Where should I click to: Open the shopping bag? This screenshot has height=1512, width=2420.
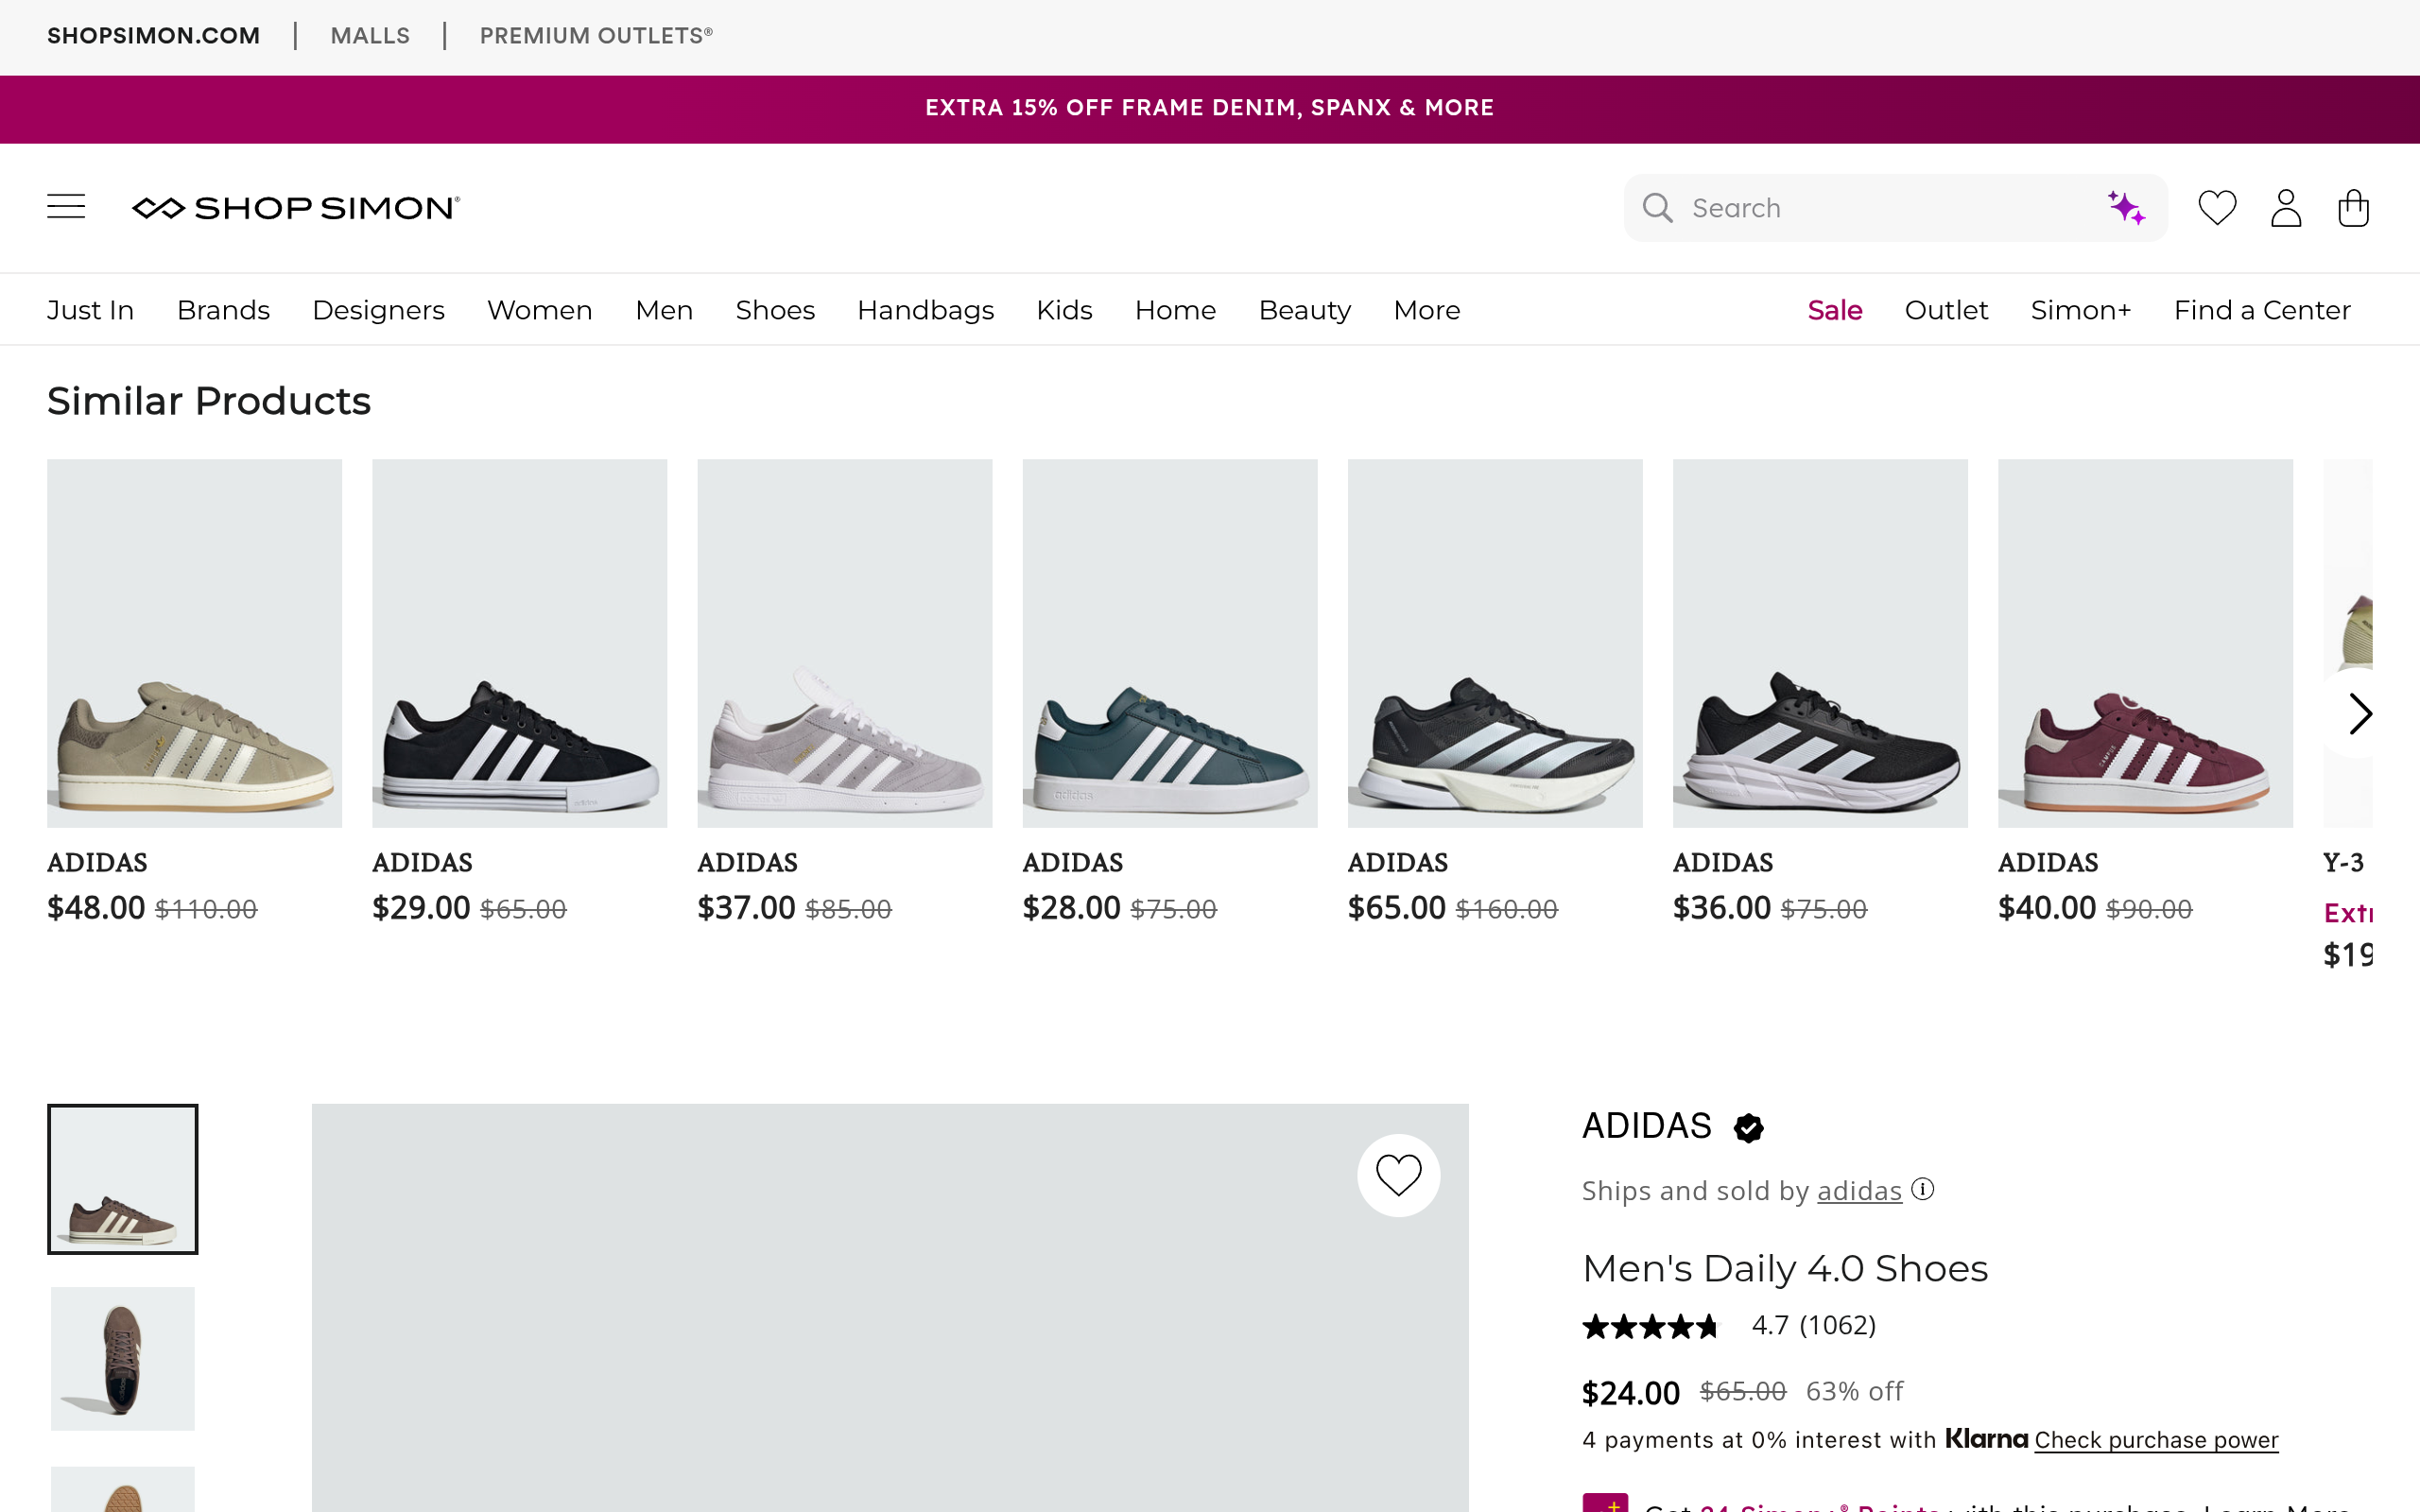point(2353,208)
